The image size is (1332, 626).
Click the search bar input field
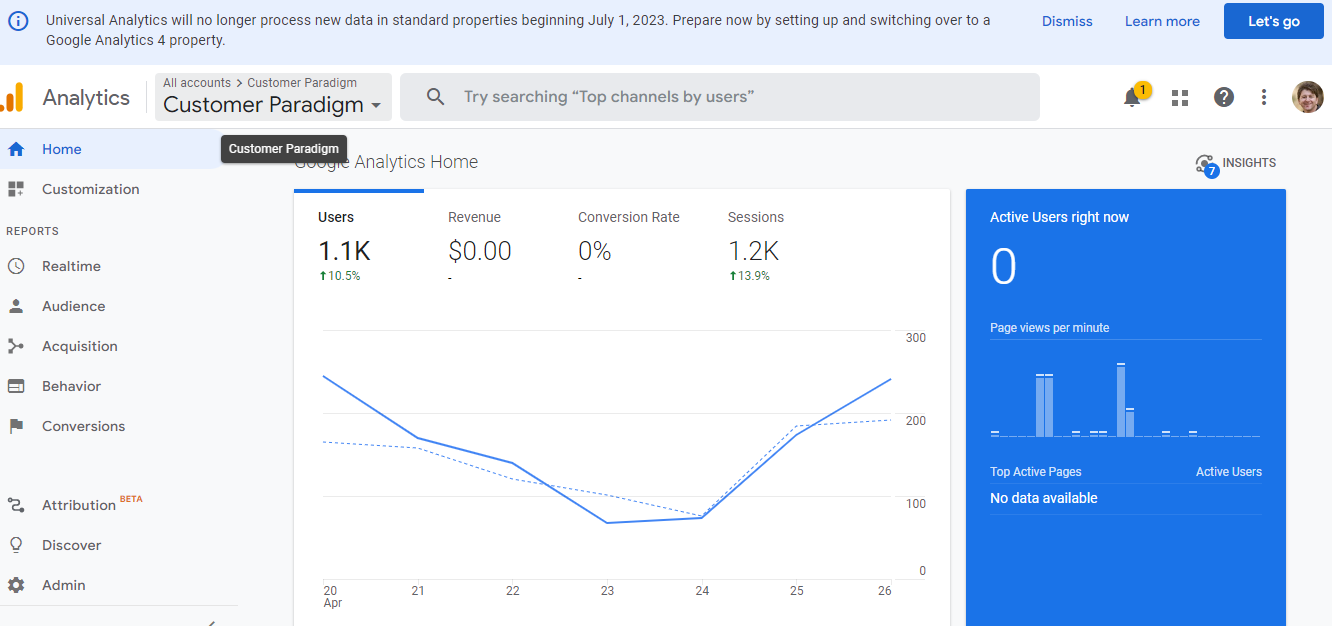[720, 96]
